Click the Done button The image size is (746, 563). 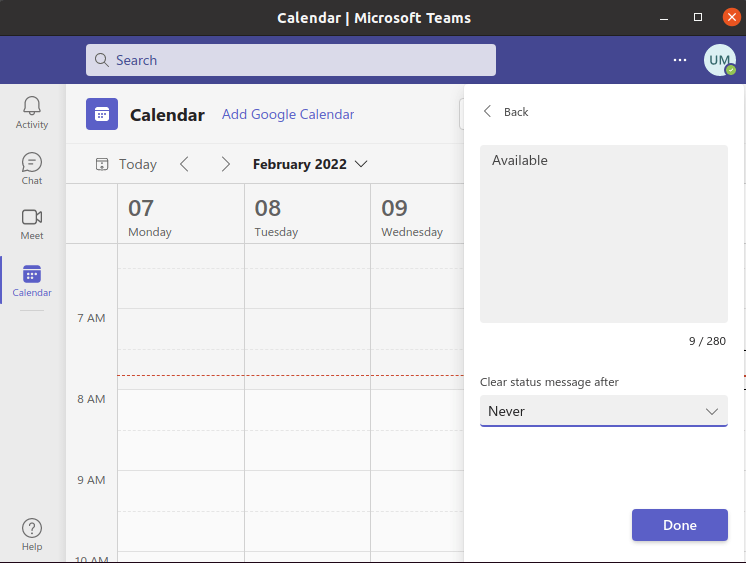click(679, 525)
